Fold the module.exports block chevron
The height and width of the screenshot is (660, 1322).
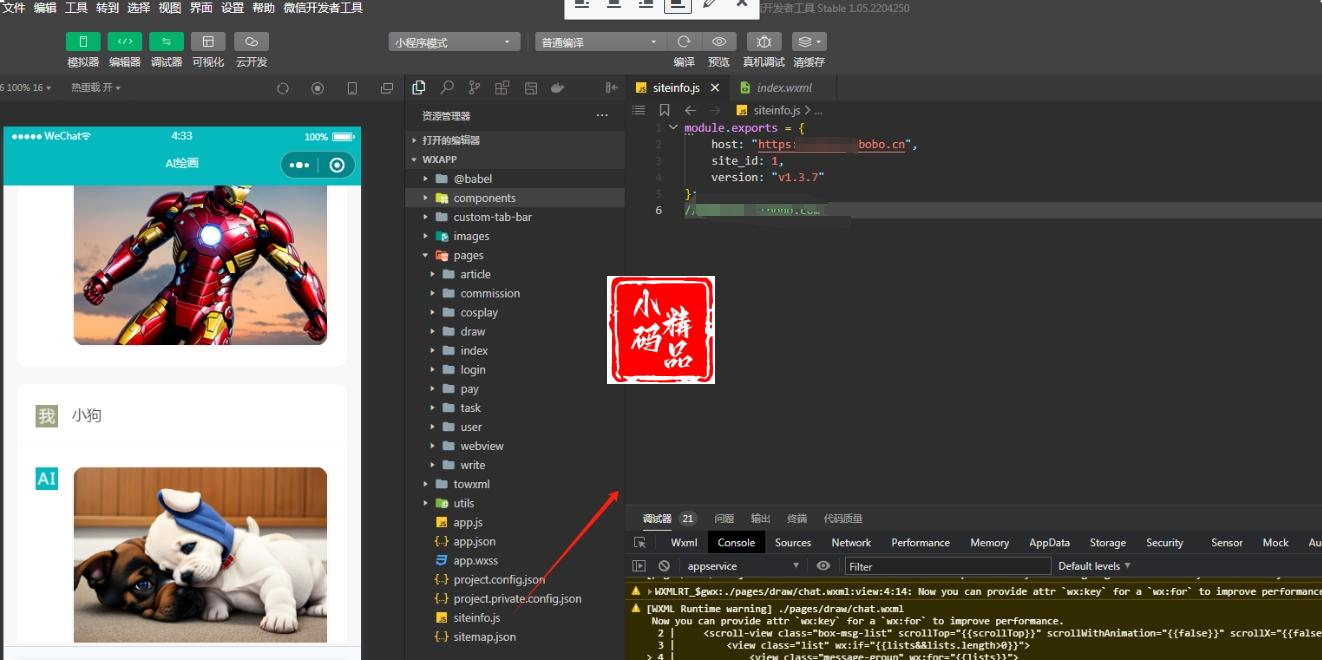(673, 128)
